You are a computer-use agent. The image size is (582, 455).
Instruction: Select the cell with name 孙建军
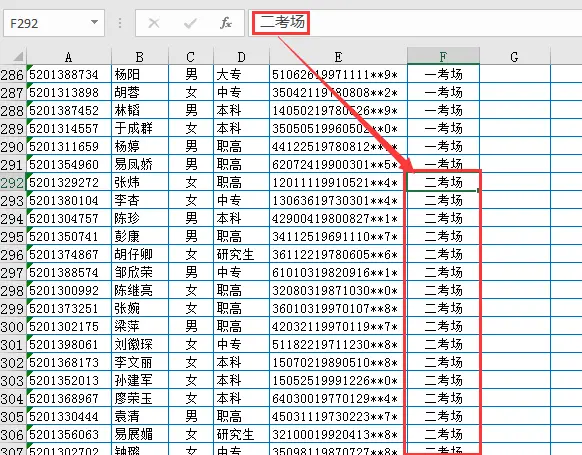click(140, 380)
